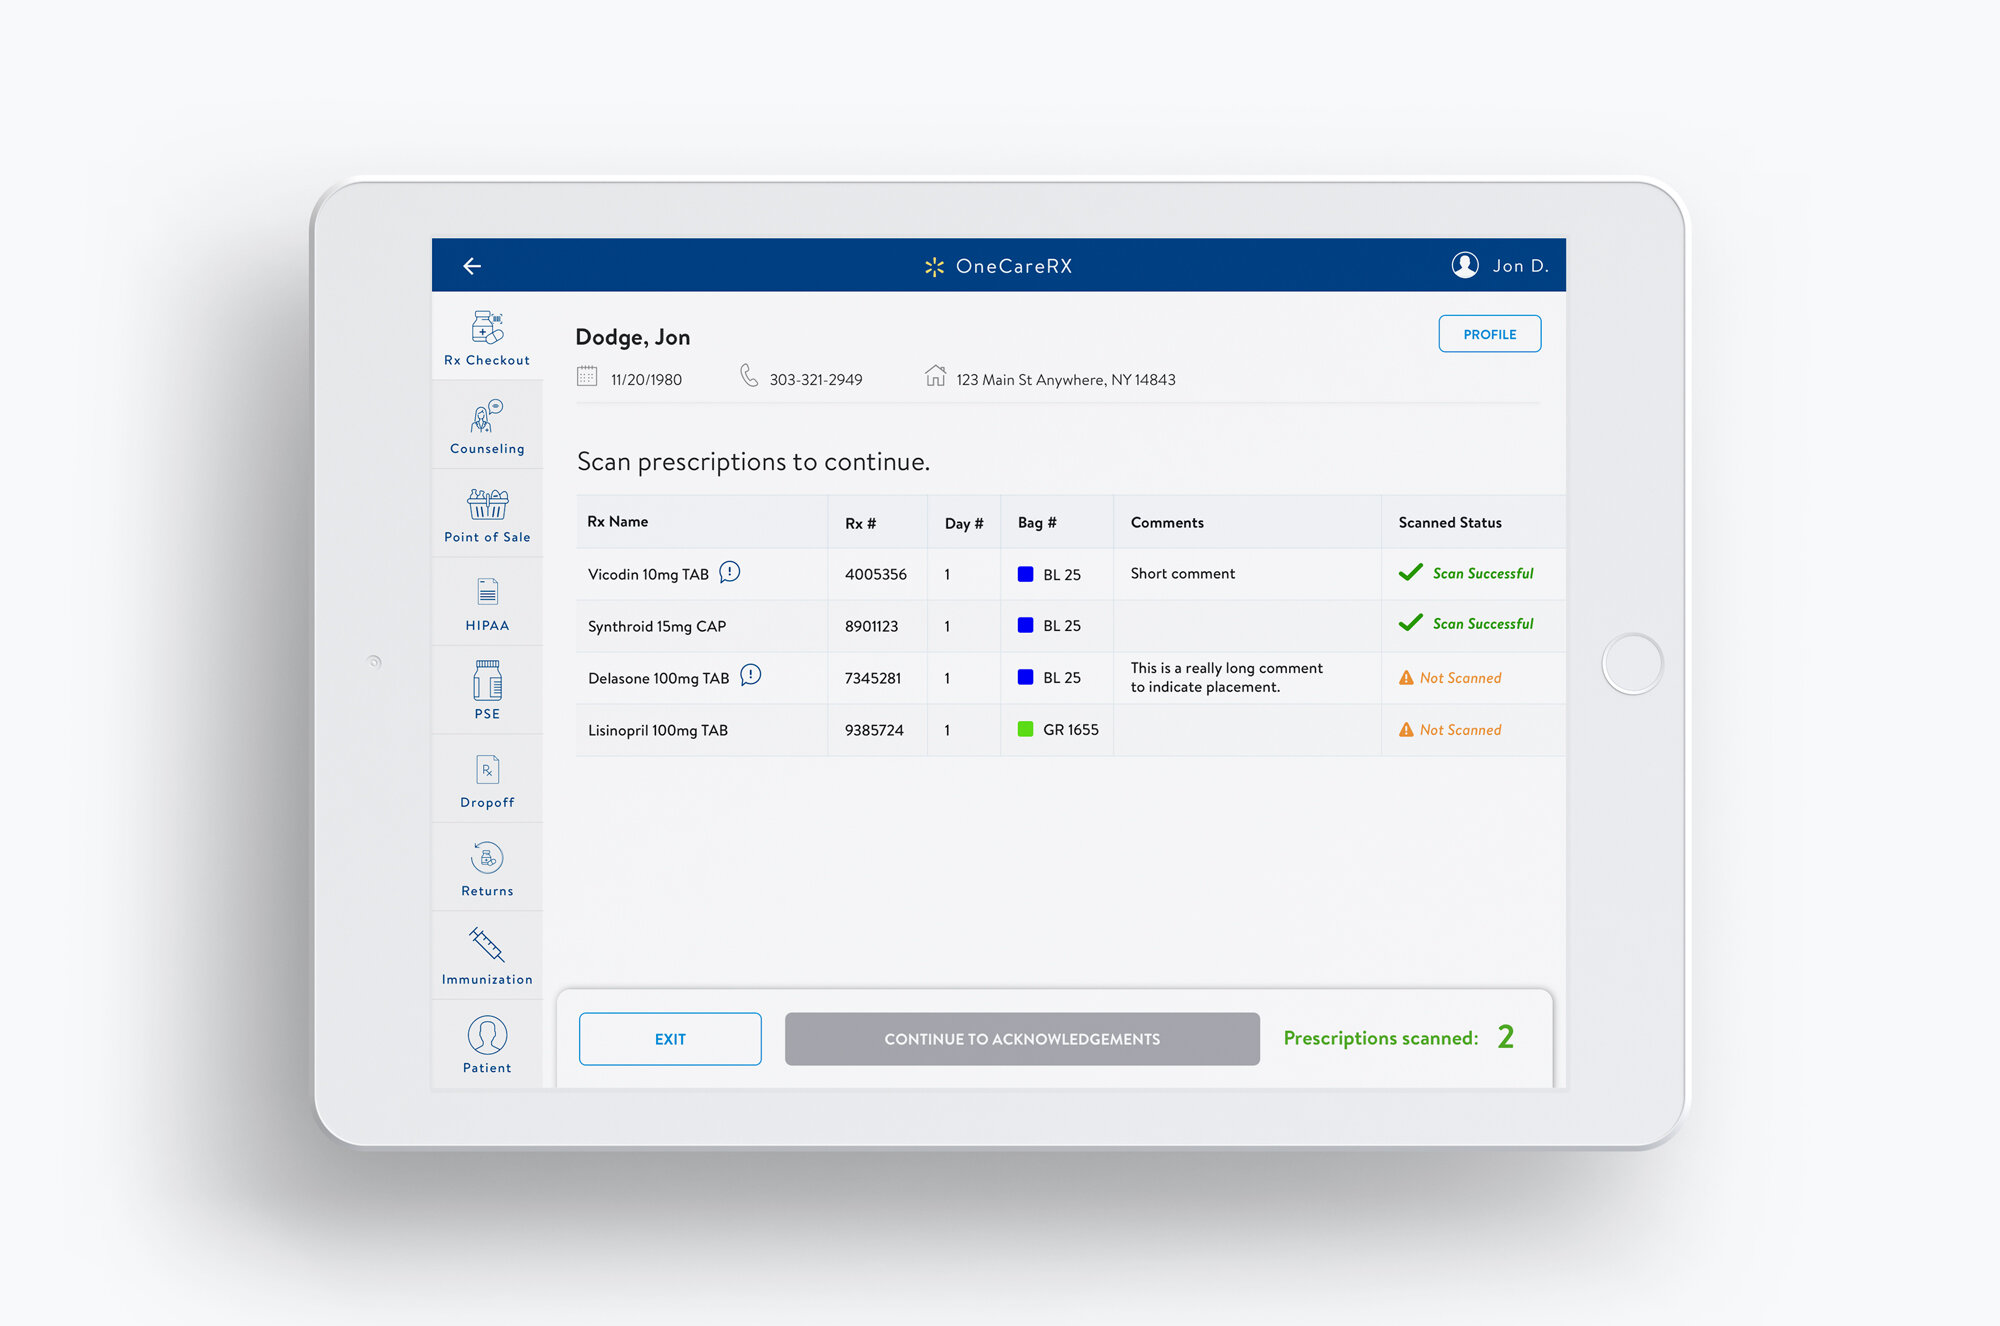Click Continue to Acknowledgements button
The width and height of the screenshot is (2000, 1326).
click(1021, 1039)
